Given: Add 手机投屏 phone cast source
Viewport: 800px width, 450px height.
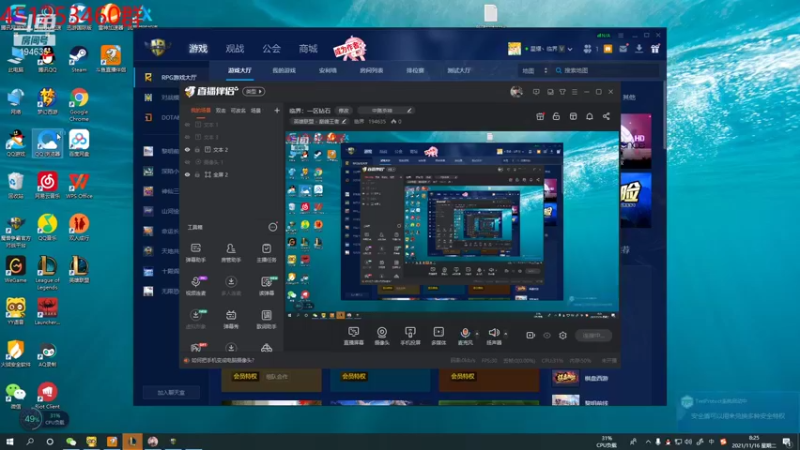Looking at the screenshot, I should coord(410,336).
